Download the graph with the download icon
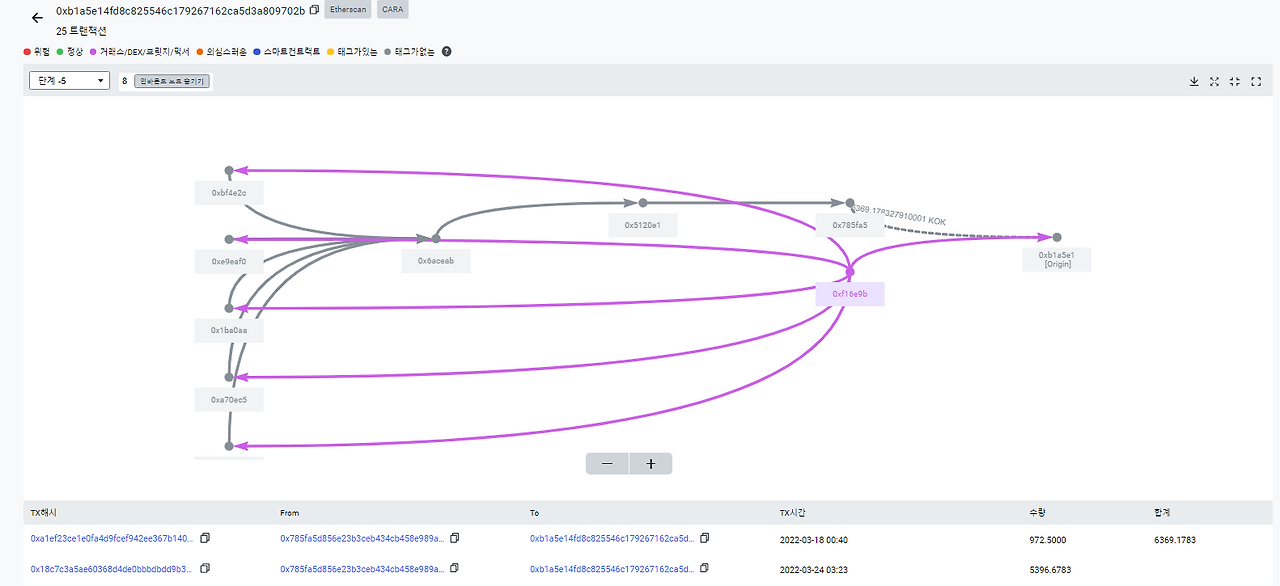Screen dimensions: 1280x586 [1194, 82]
